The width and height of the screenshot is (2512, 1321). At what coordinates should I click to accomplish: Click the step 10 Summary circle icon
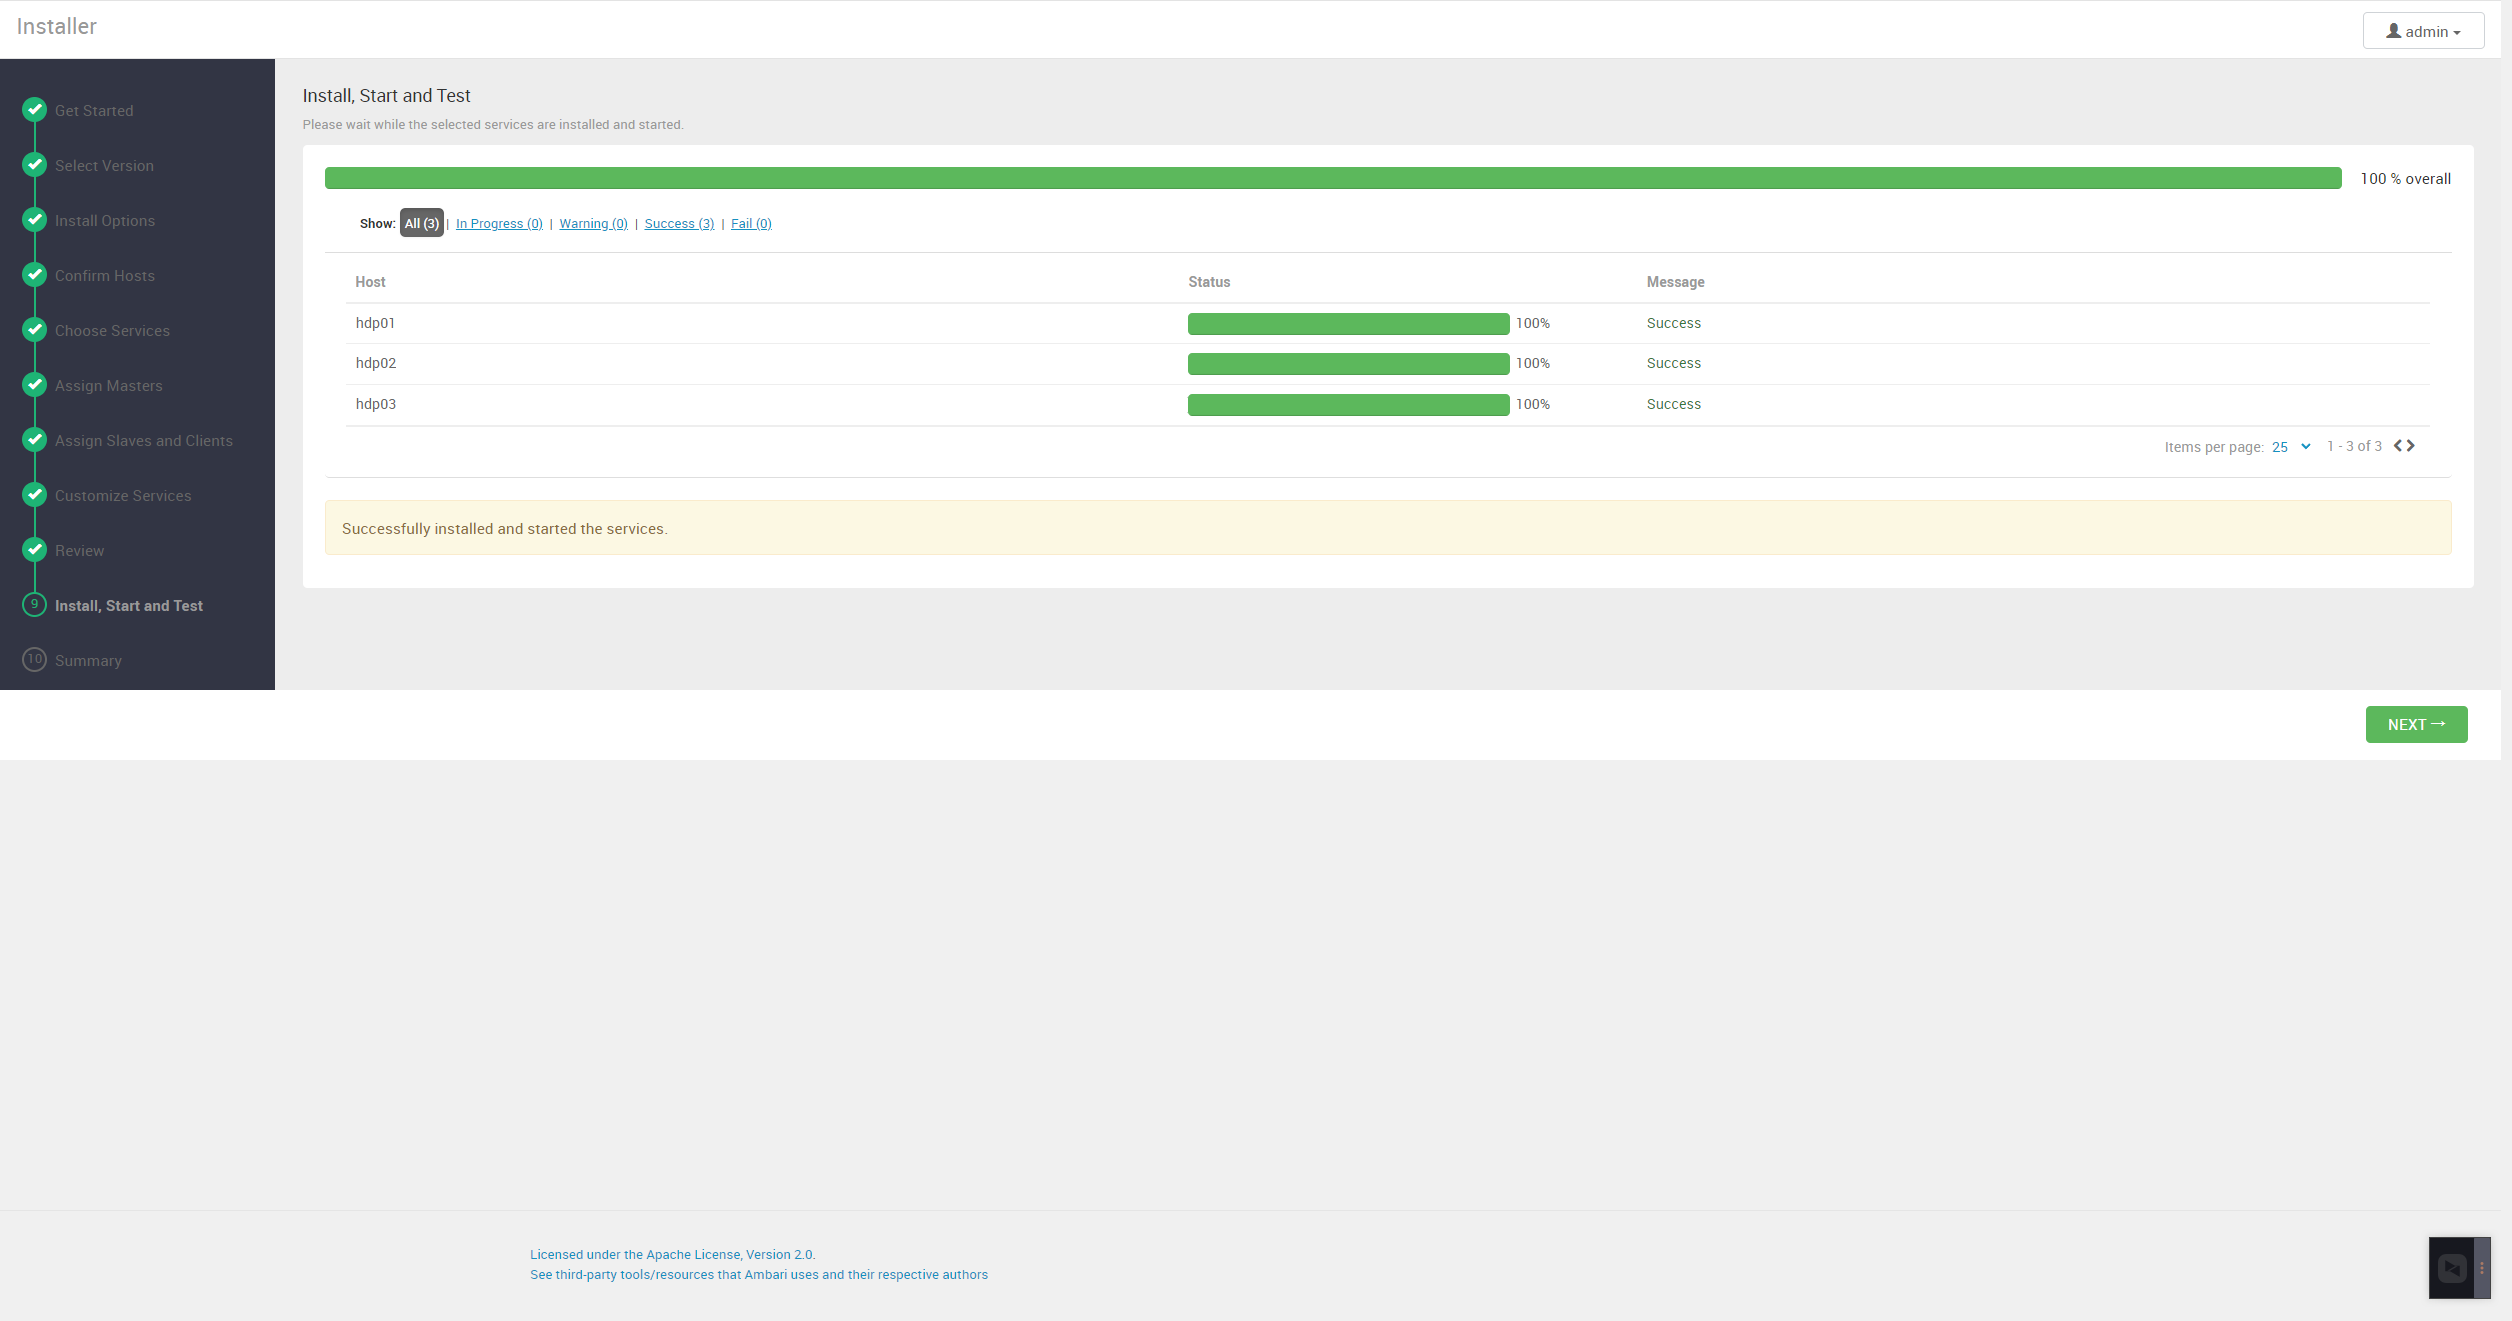point(35,659)
